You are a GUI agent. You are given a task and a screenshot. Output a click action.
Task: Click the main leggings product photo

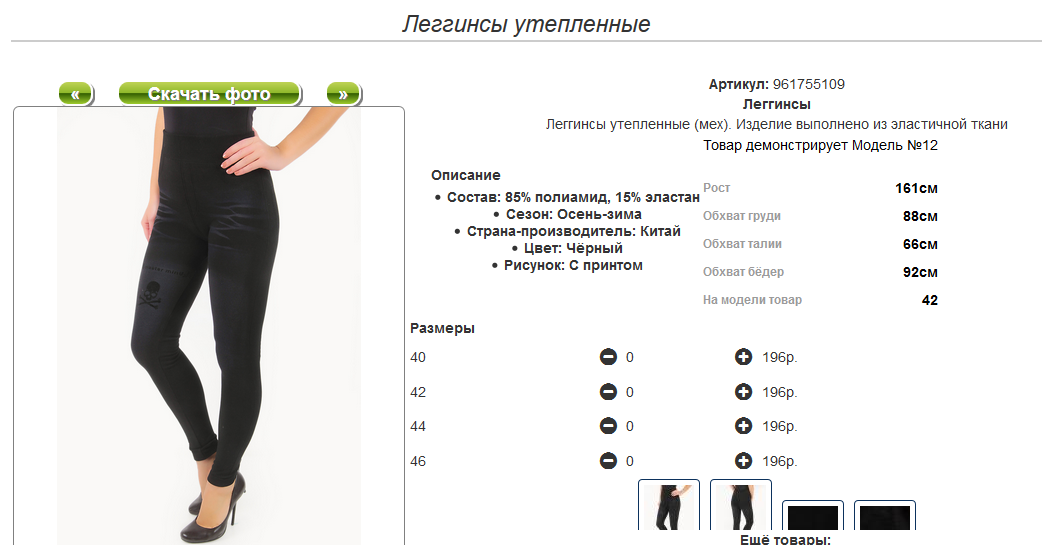coord(208,326)
